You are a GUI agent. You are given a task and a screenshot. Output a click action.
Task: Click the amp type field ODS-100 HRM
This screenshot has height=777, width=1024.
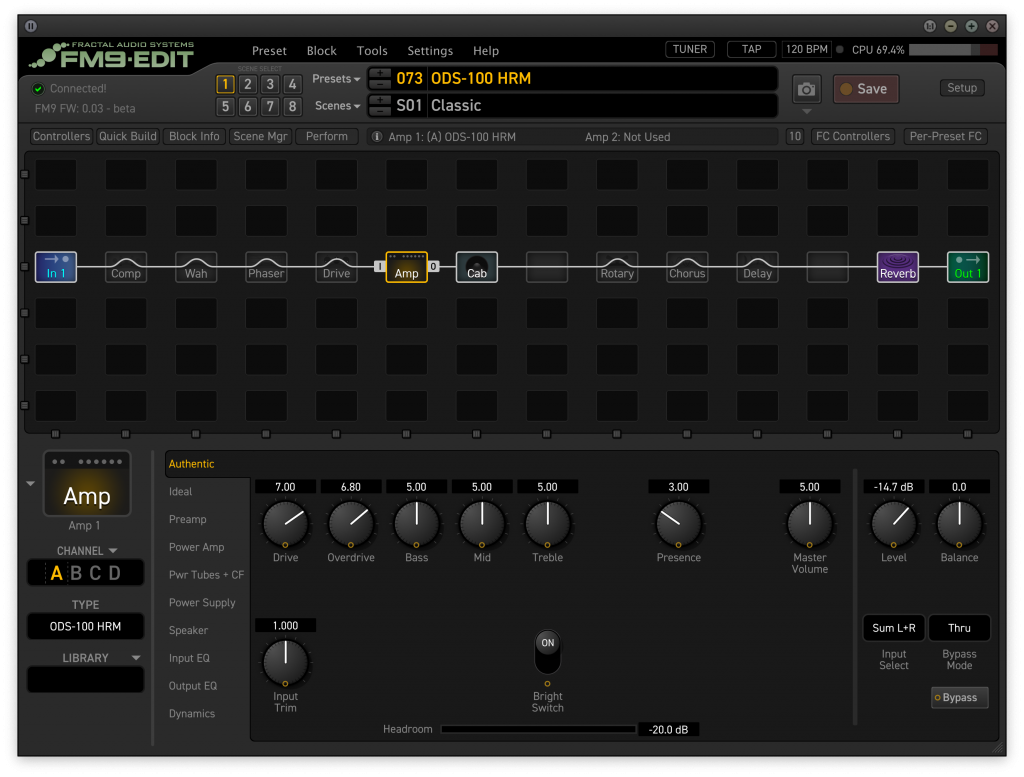pos(85,627)
